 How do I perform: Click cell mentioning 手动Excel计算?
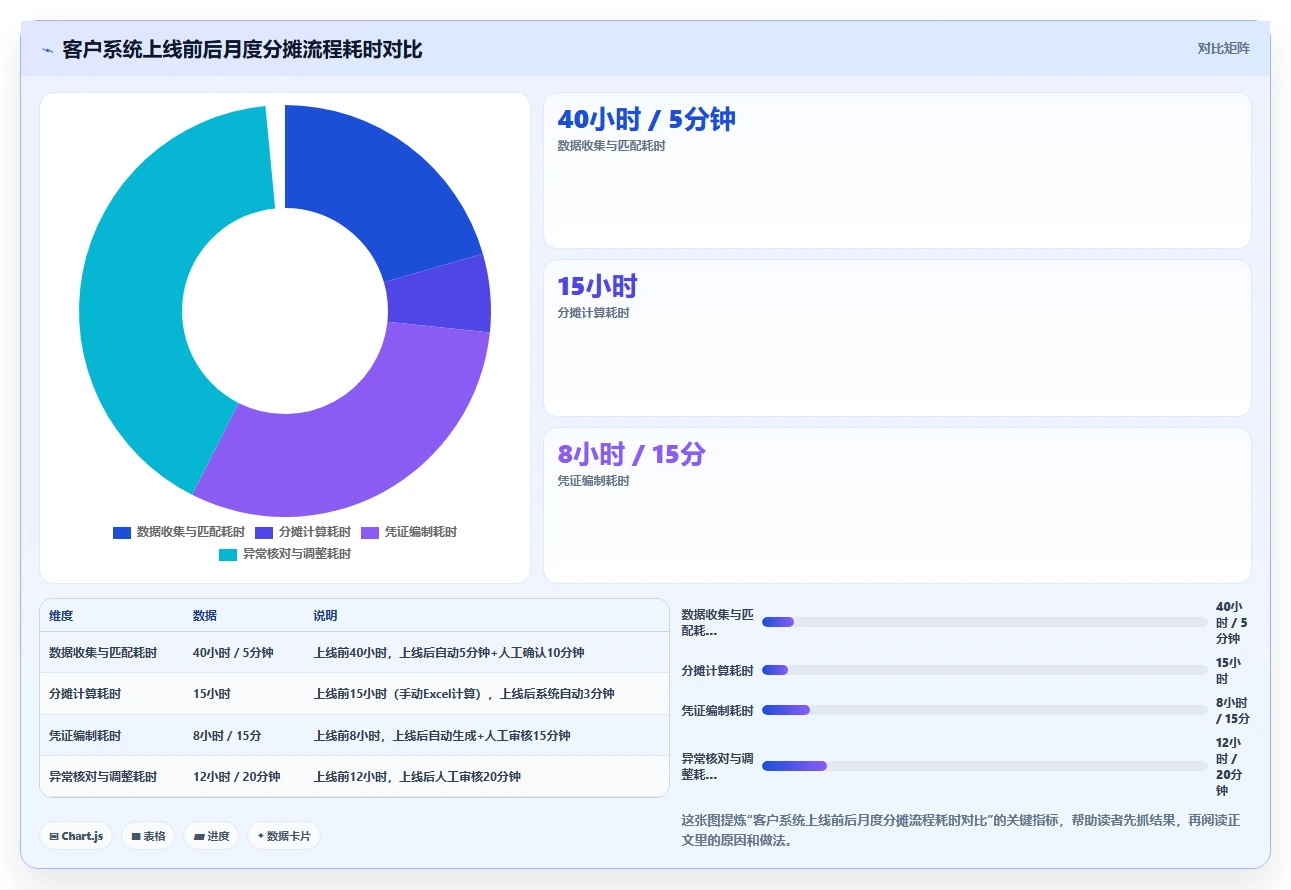pos(464,694)
